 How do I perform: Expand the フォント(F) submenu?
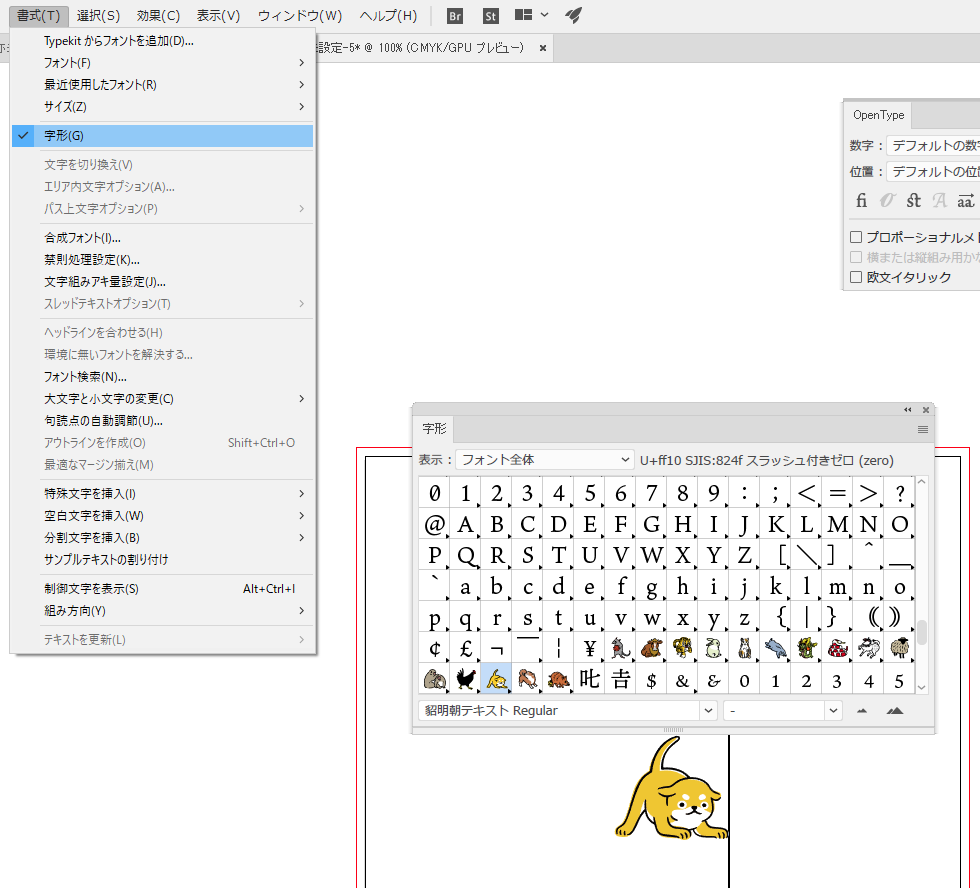point(162,62)
